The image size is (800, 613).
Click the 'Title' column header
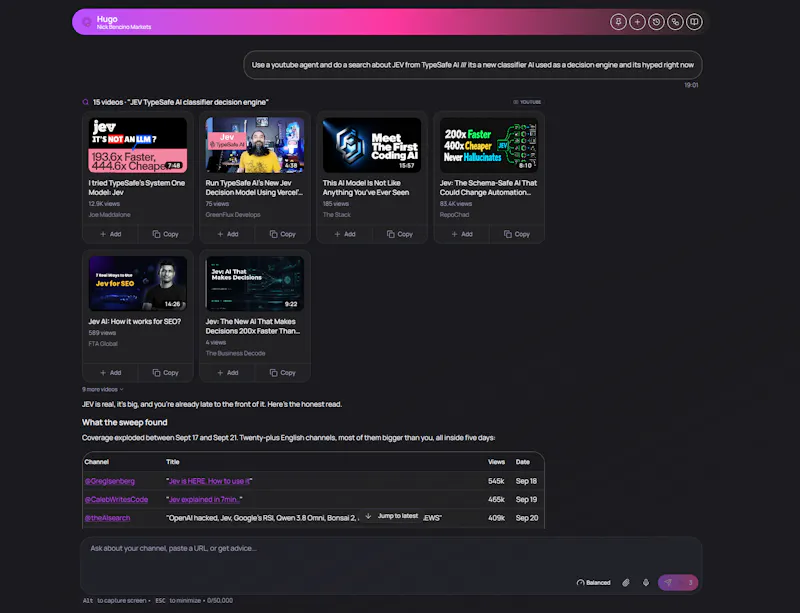coord(172,462)
